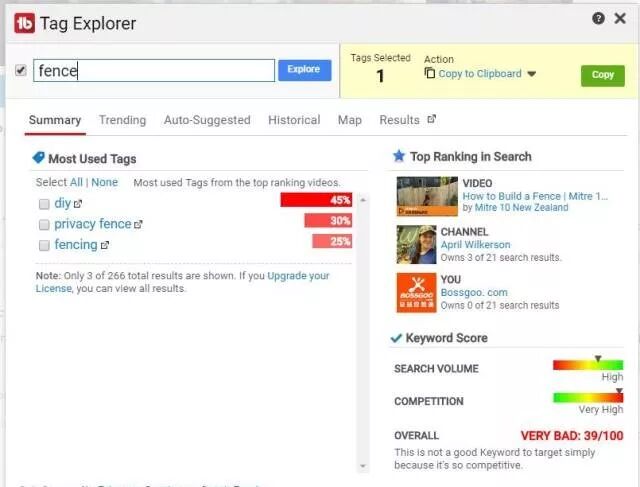640x487 pixels.
Task: Open the April Wilkerson channel link
Action: click(x=476, y=245)
